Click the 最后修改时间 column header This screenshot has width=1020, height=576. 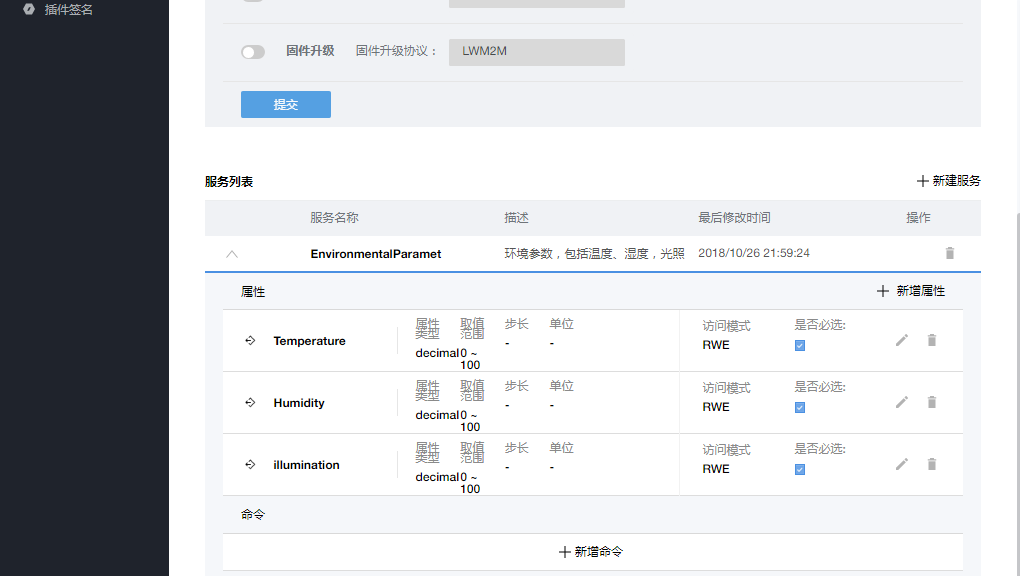(734, 218)
